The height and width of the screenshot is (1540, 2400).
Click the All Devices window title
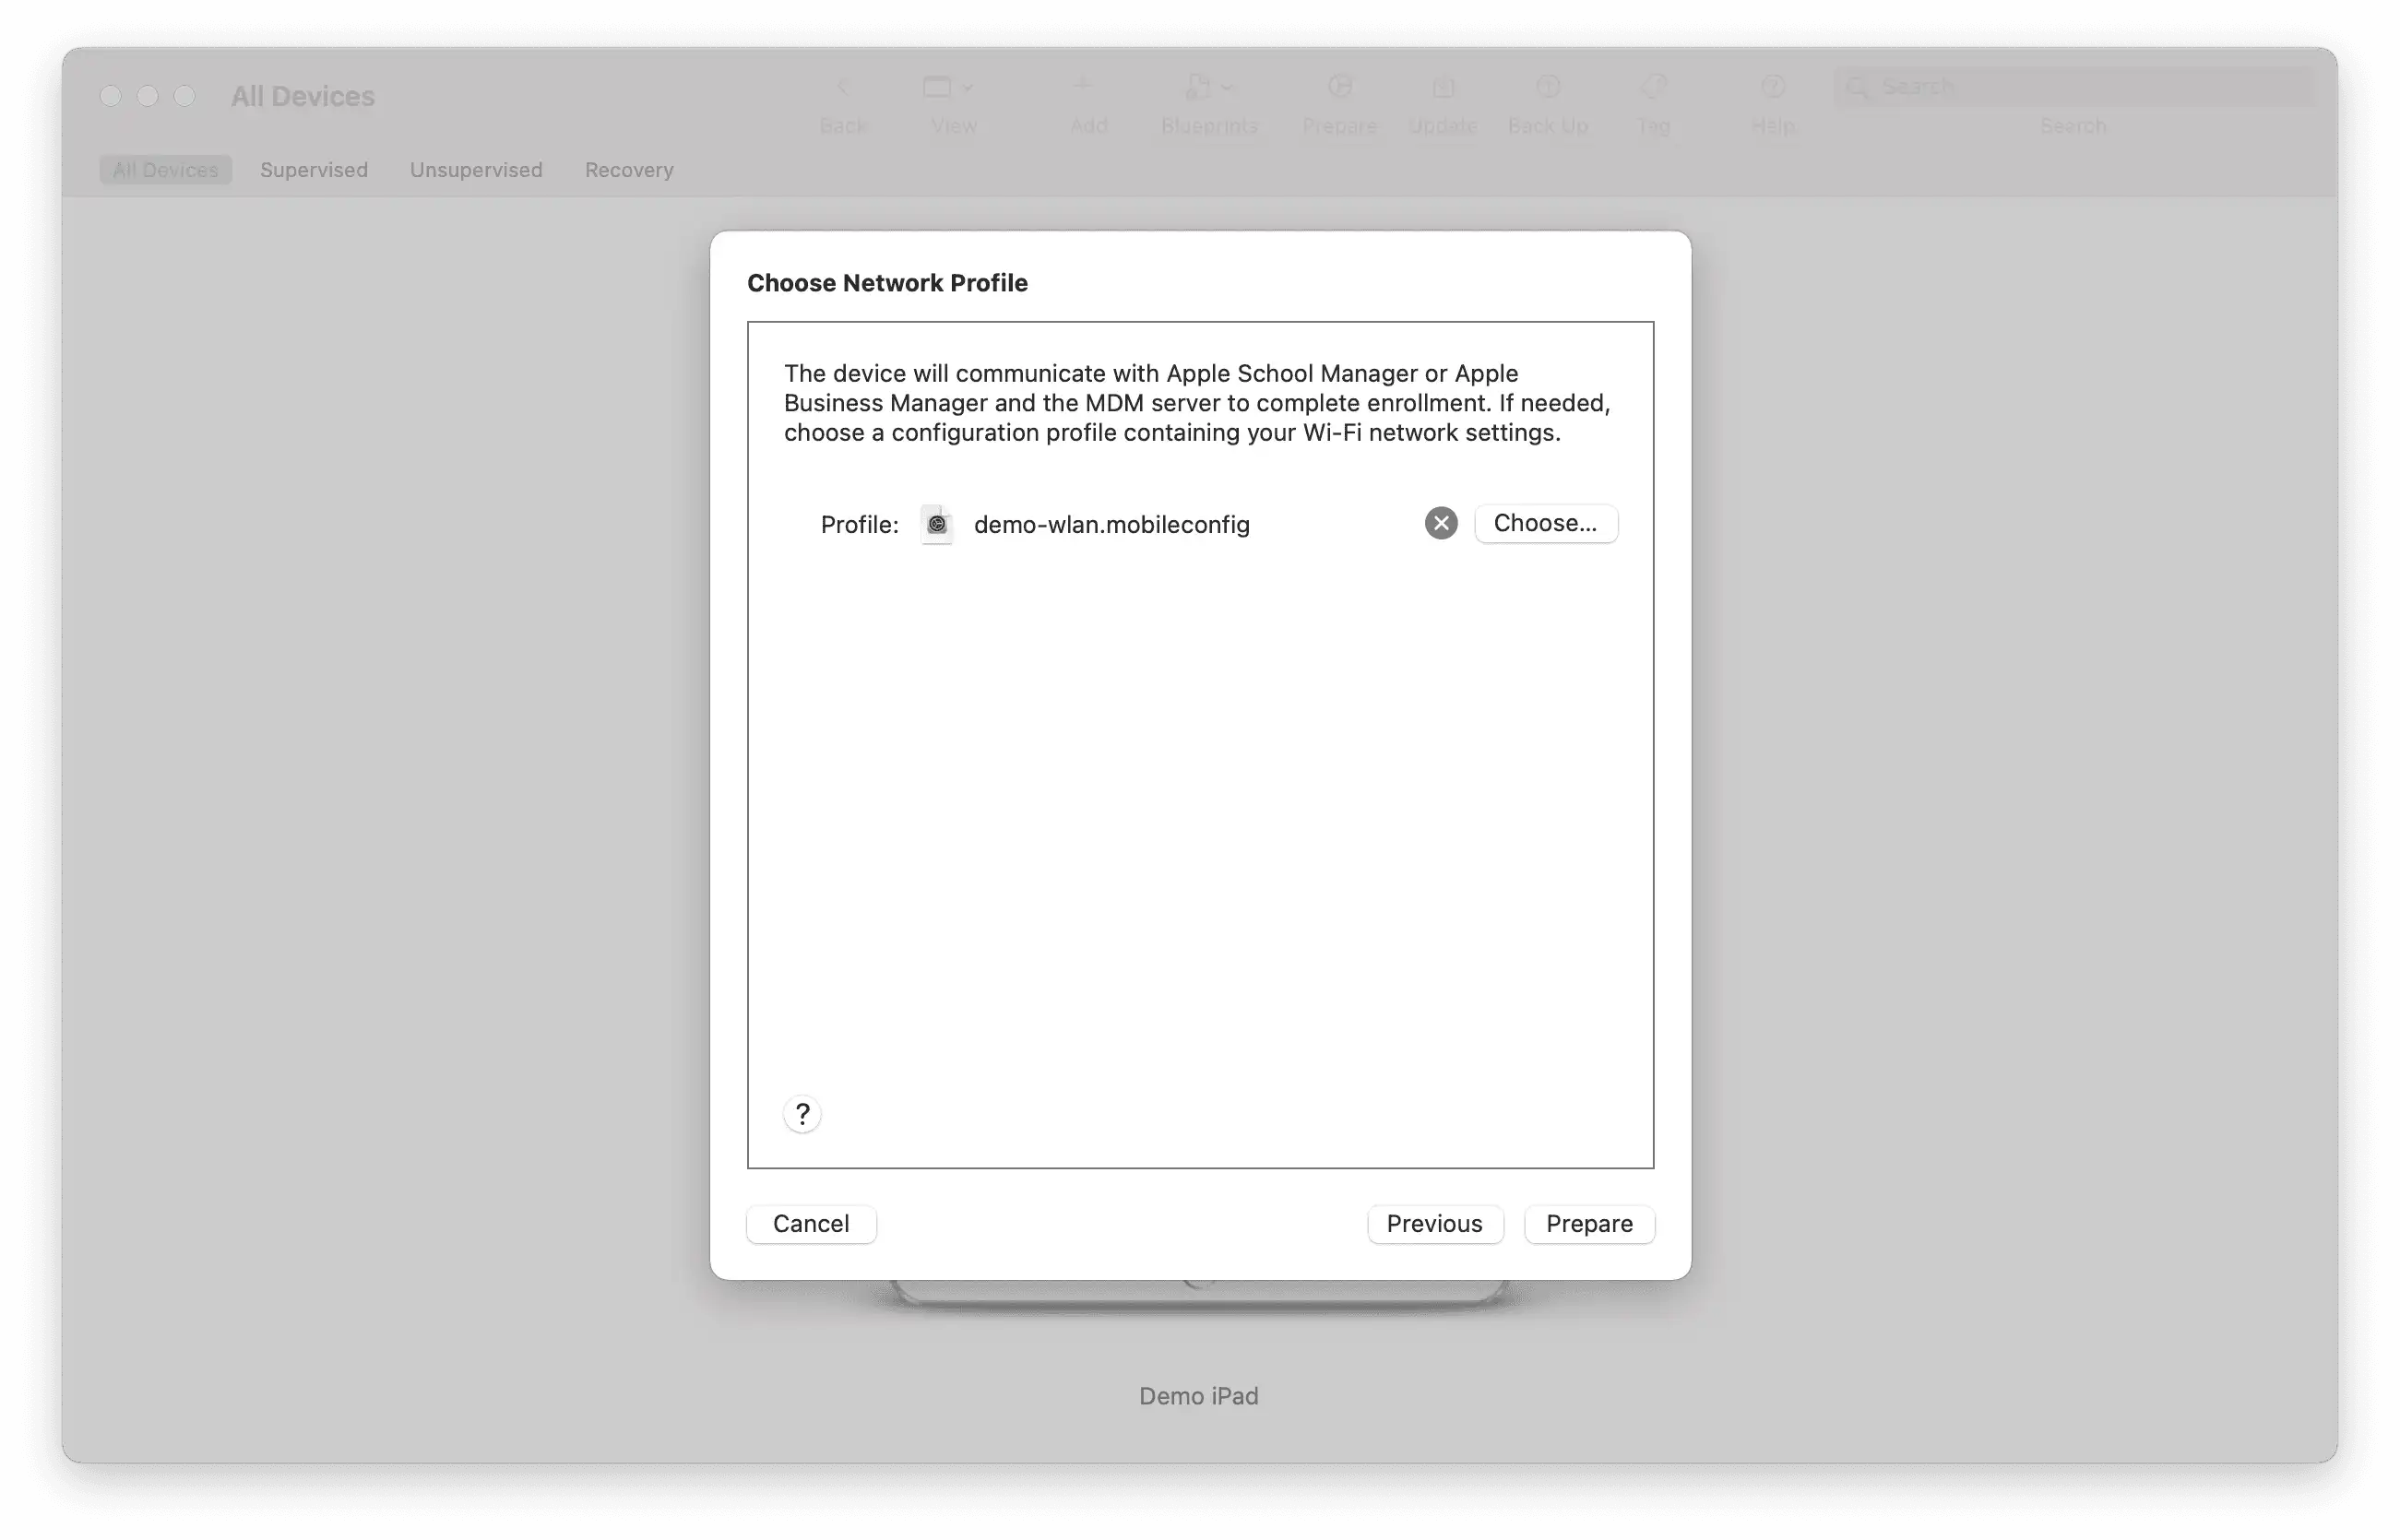coord(302,96)
